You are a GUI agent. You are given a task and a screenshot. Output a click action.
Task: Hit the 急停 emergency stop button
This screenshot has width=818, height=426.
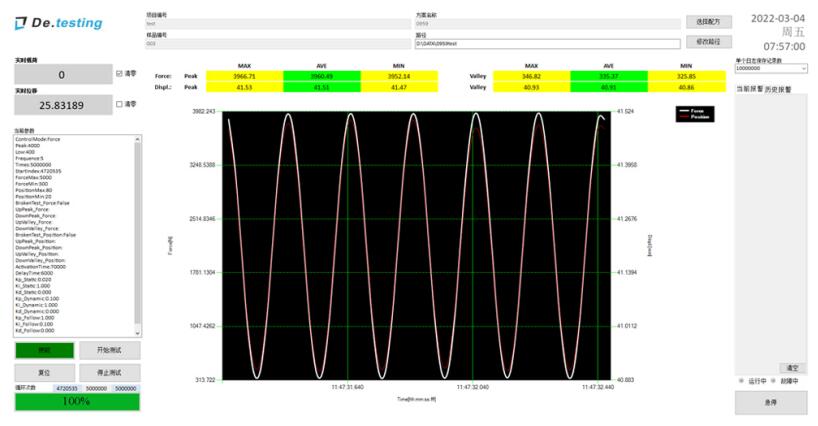pyautogui.click(x=770, y=403)
